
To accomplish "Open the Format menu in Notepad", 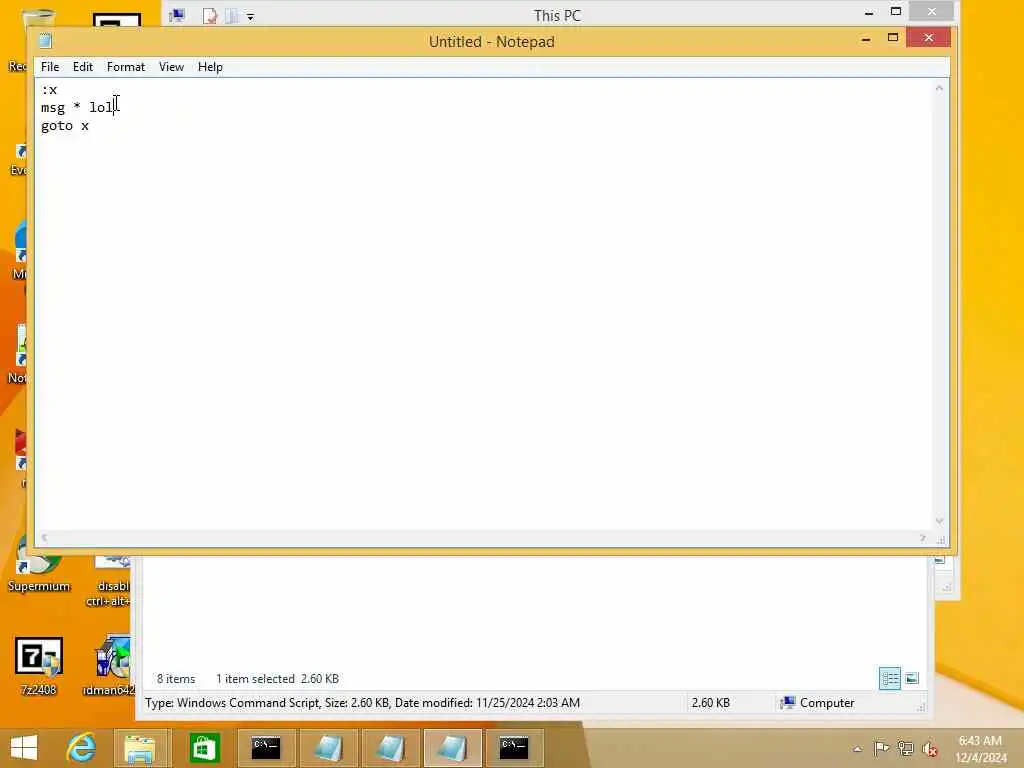I will coord(126,67).
